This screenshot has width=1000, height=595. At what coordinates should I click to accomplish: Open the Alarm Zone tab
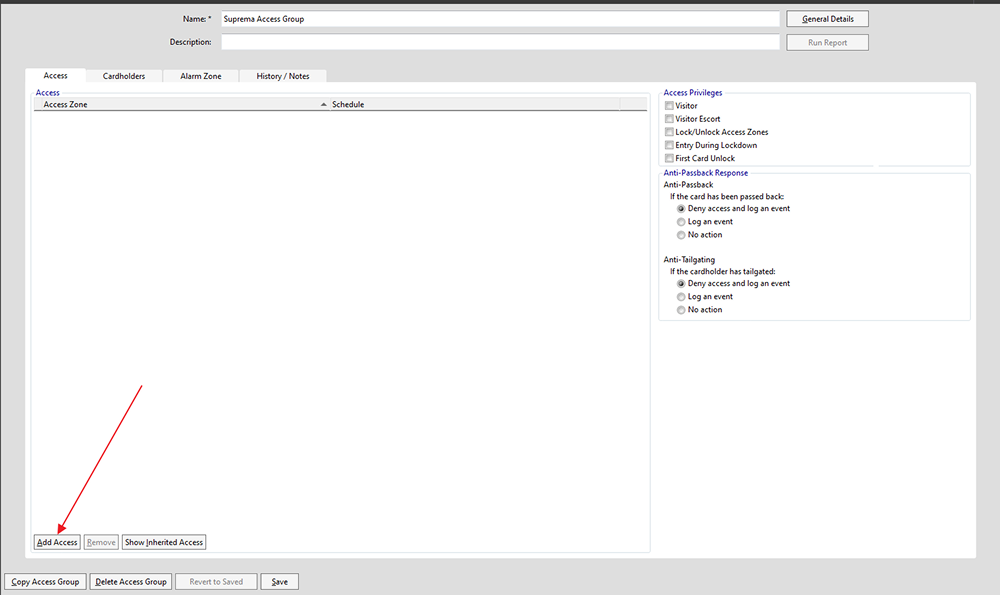point(200,76)
